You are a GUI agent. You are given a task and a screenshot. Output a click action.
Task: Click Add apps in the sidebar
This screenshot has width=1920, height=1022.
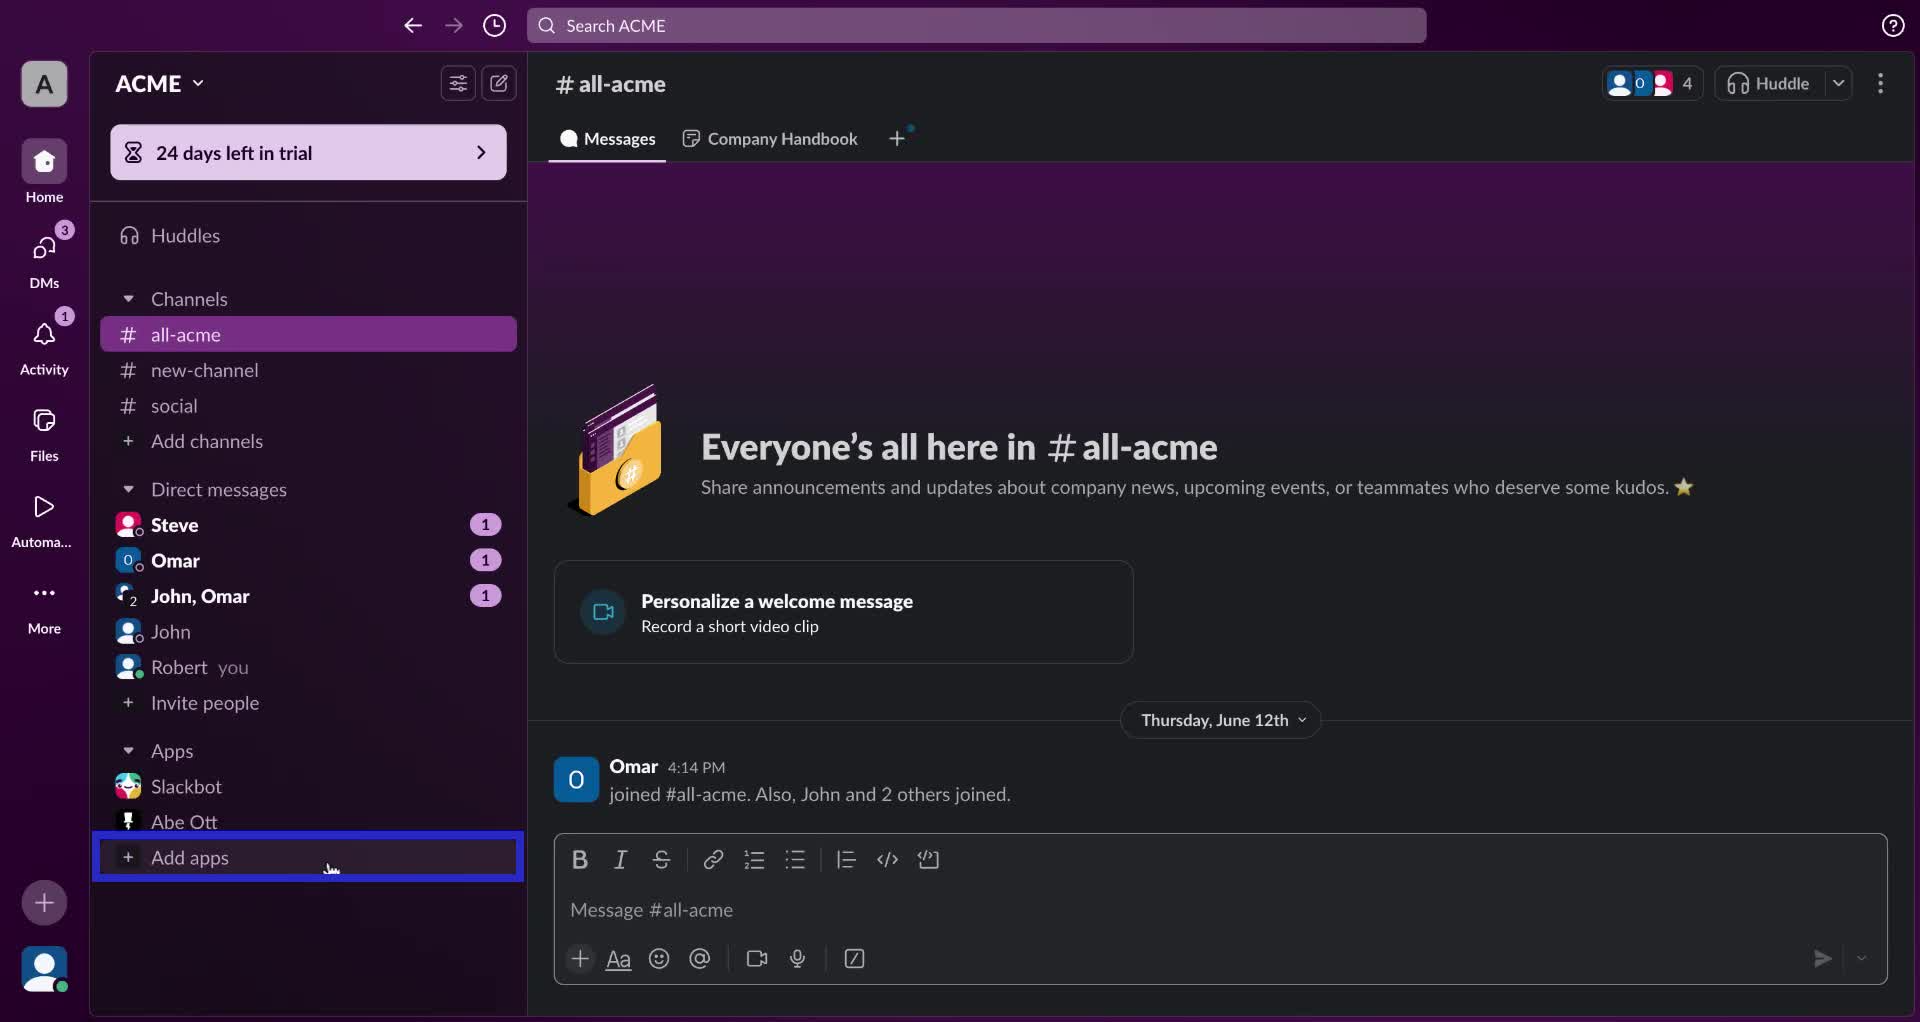point(190,858)
